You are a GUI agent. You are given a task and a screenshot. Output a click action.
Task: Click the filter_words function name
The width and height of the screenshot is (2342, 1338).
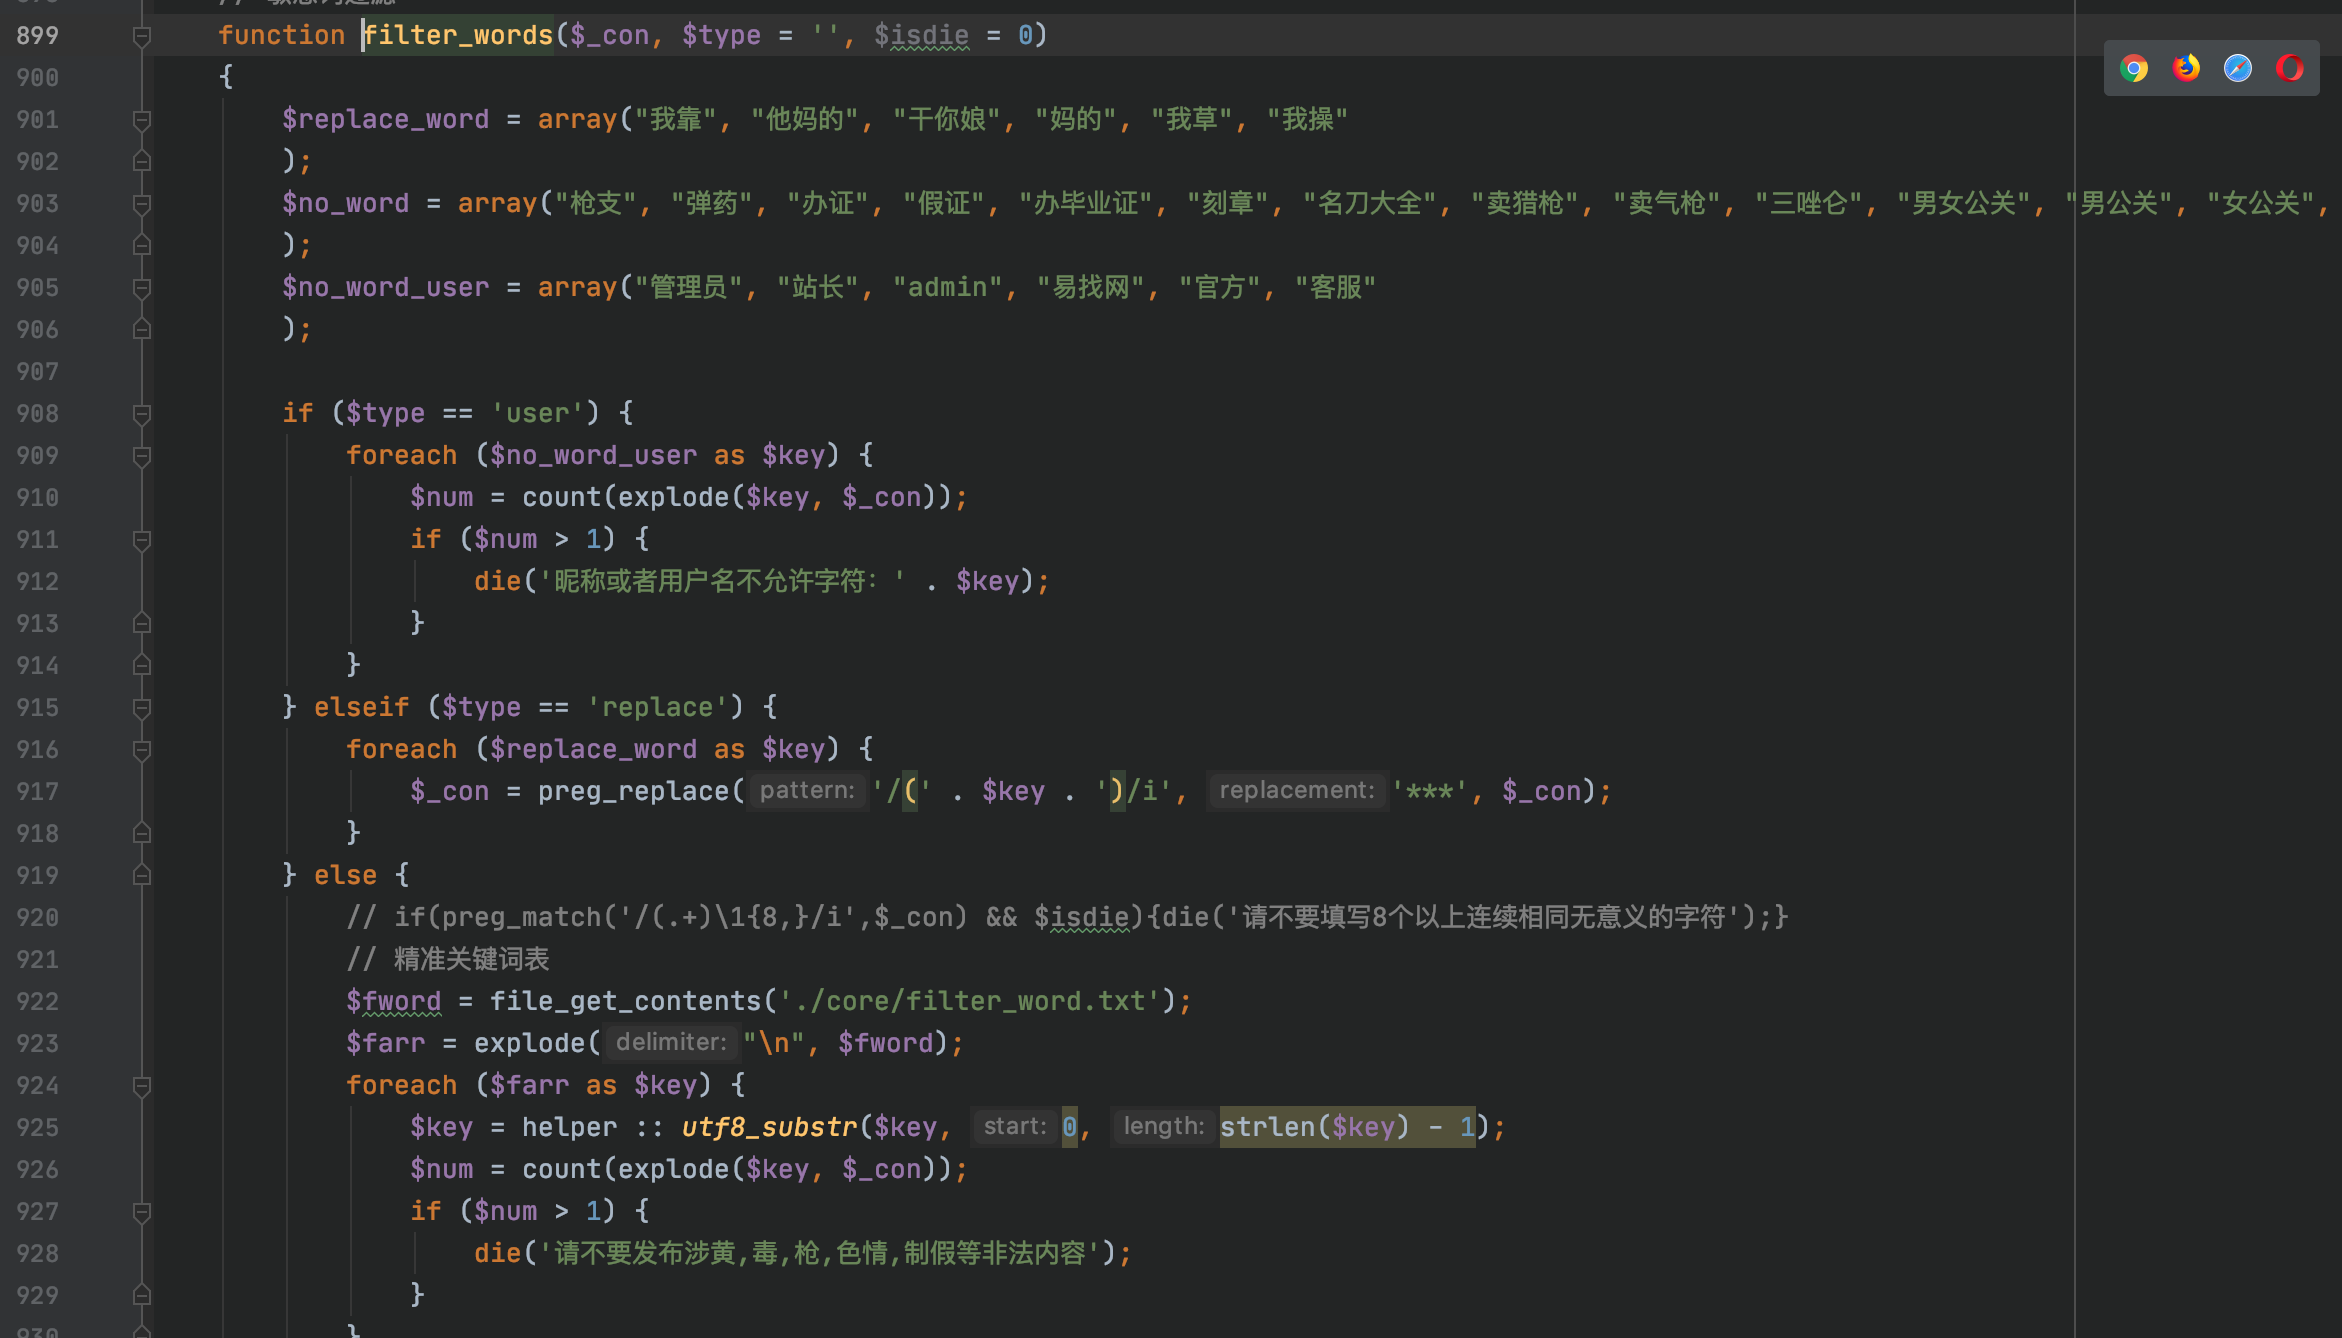pyautogui.click(x=458, y=36)
